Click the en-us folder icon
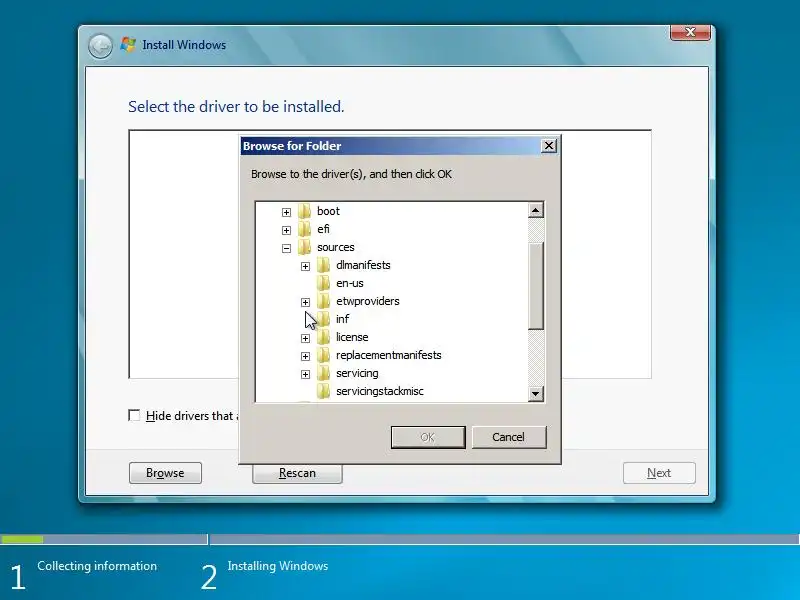The width and height of the screenshot is (800, 600). 323,283
